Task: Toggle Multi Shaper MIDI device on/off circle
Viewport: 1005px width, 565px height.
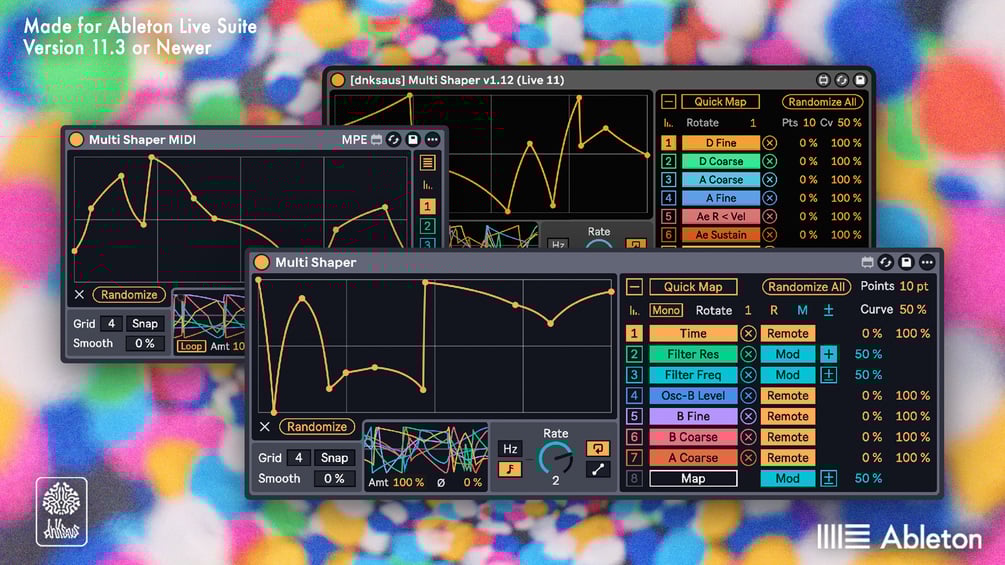Action: click(x=76, y=140)
